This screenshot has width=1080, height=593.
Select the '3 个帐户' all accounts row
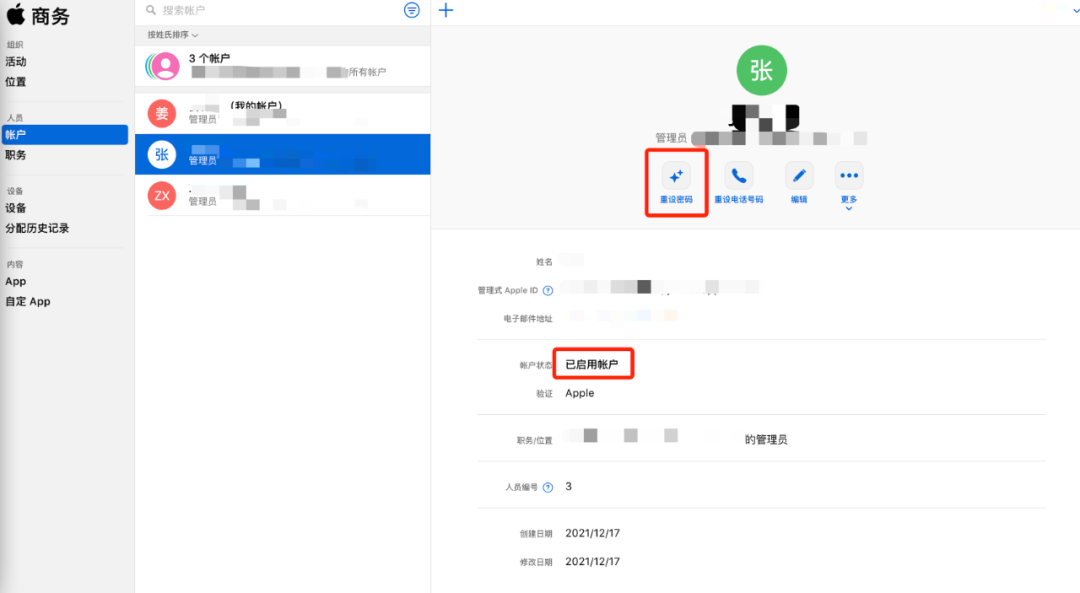(282, 66)
